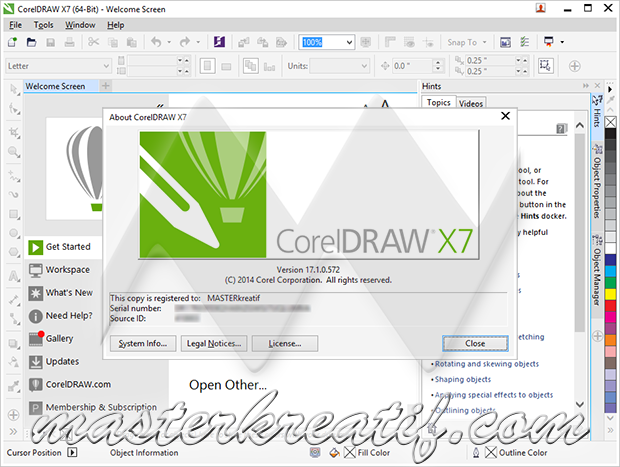Click the Undo arrow icon
The height and width of the screenshot is (467, 620).
(157, 42)
